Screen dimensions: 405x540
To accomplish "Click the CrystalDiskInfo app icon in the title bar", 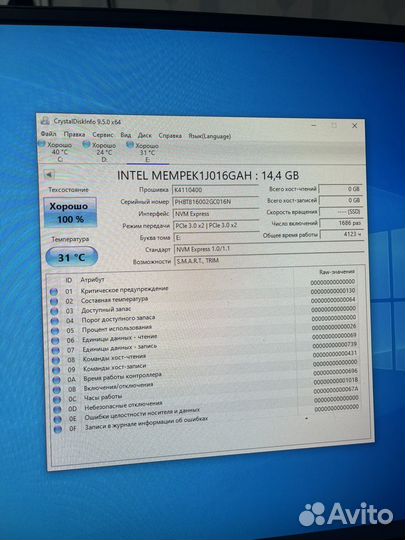I will [x=45, y=121].
